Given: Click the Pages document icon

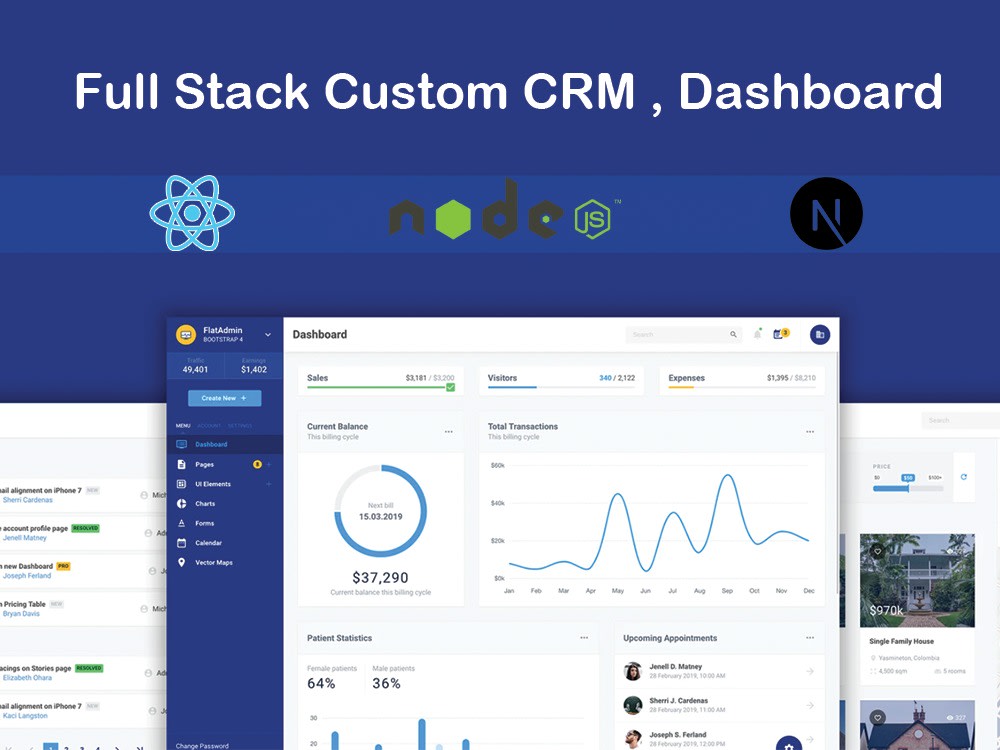Looking at the screenshot, I should point(181,464).
